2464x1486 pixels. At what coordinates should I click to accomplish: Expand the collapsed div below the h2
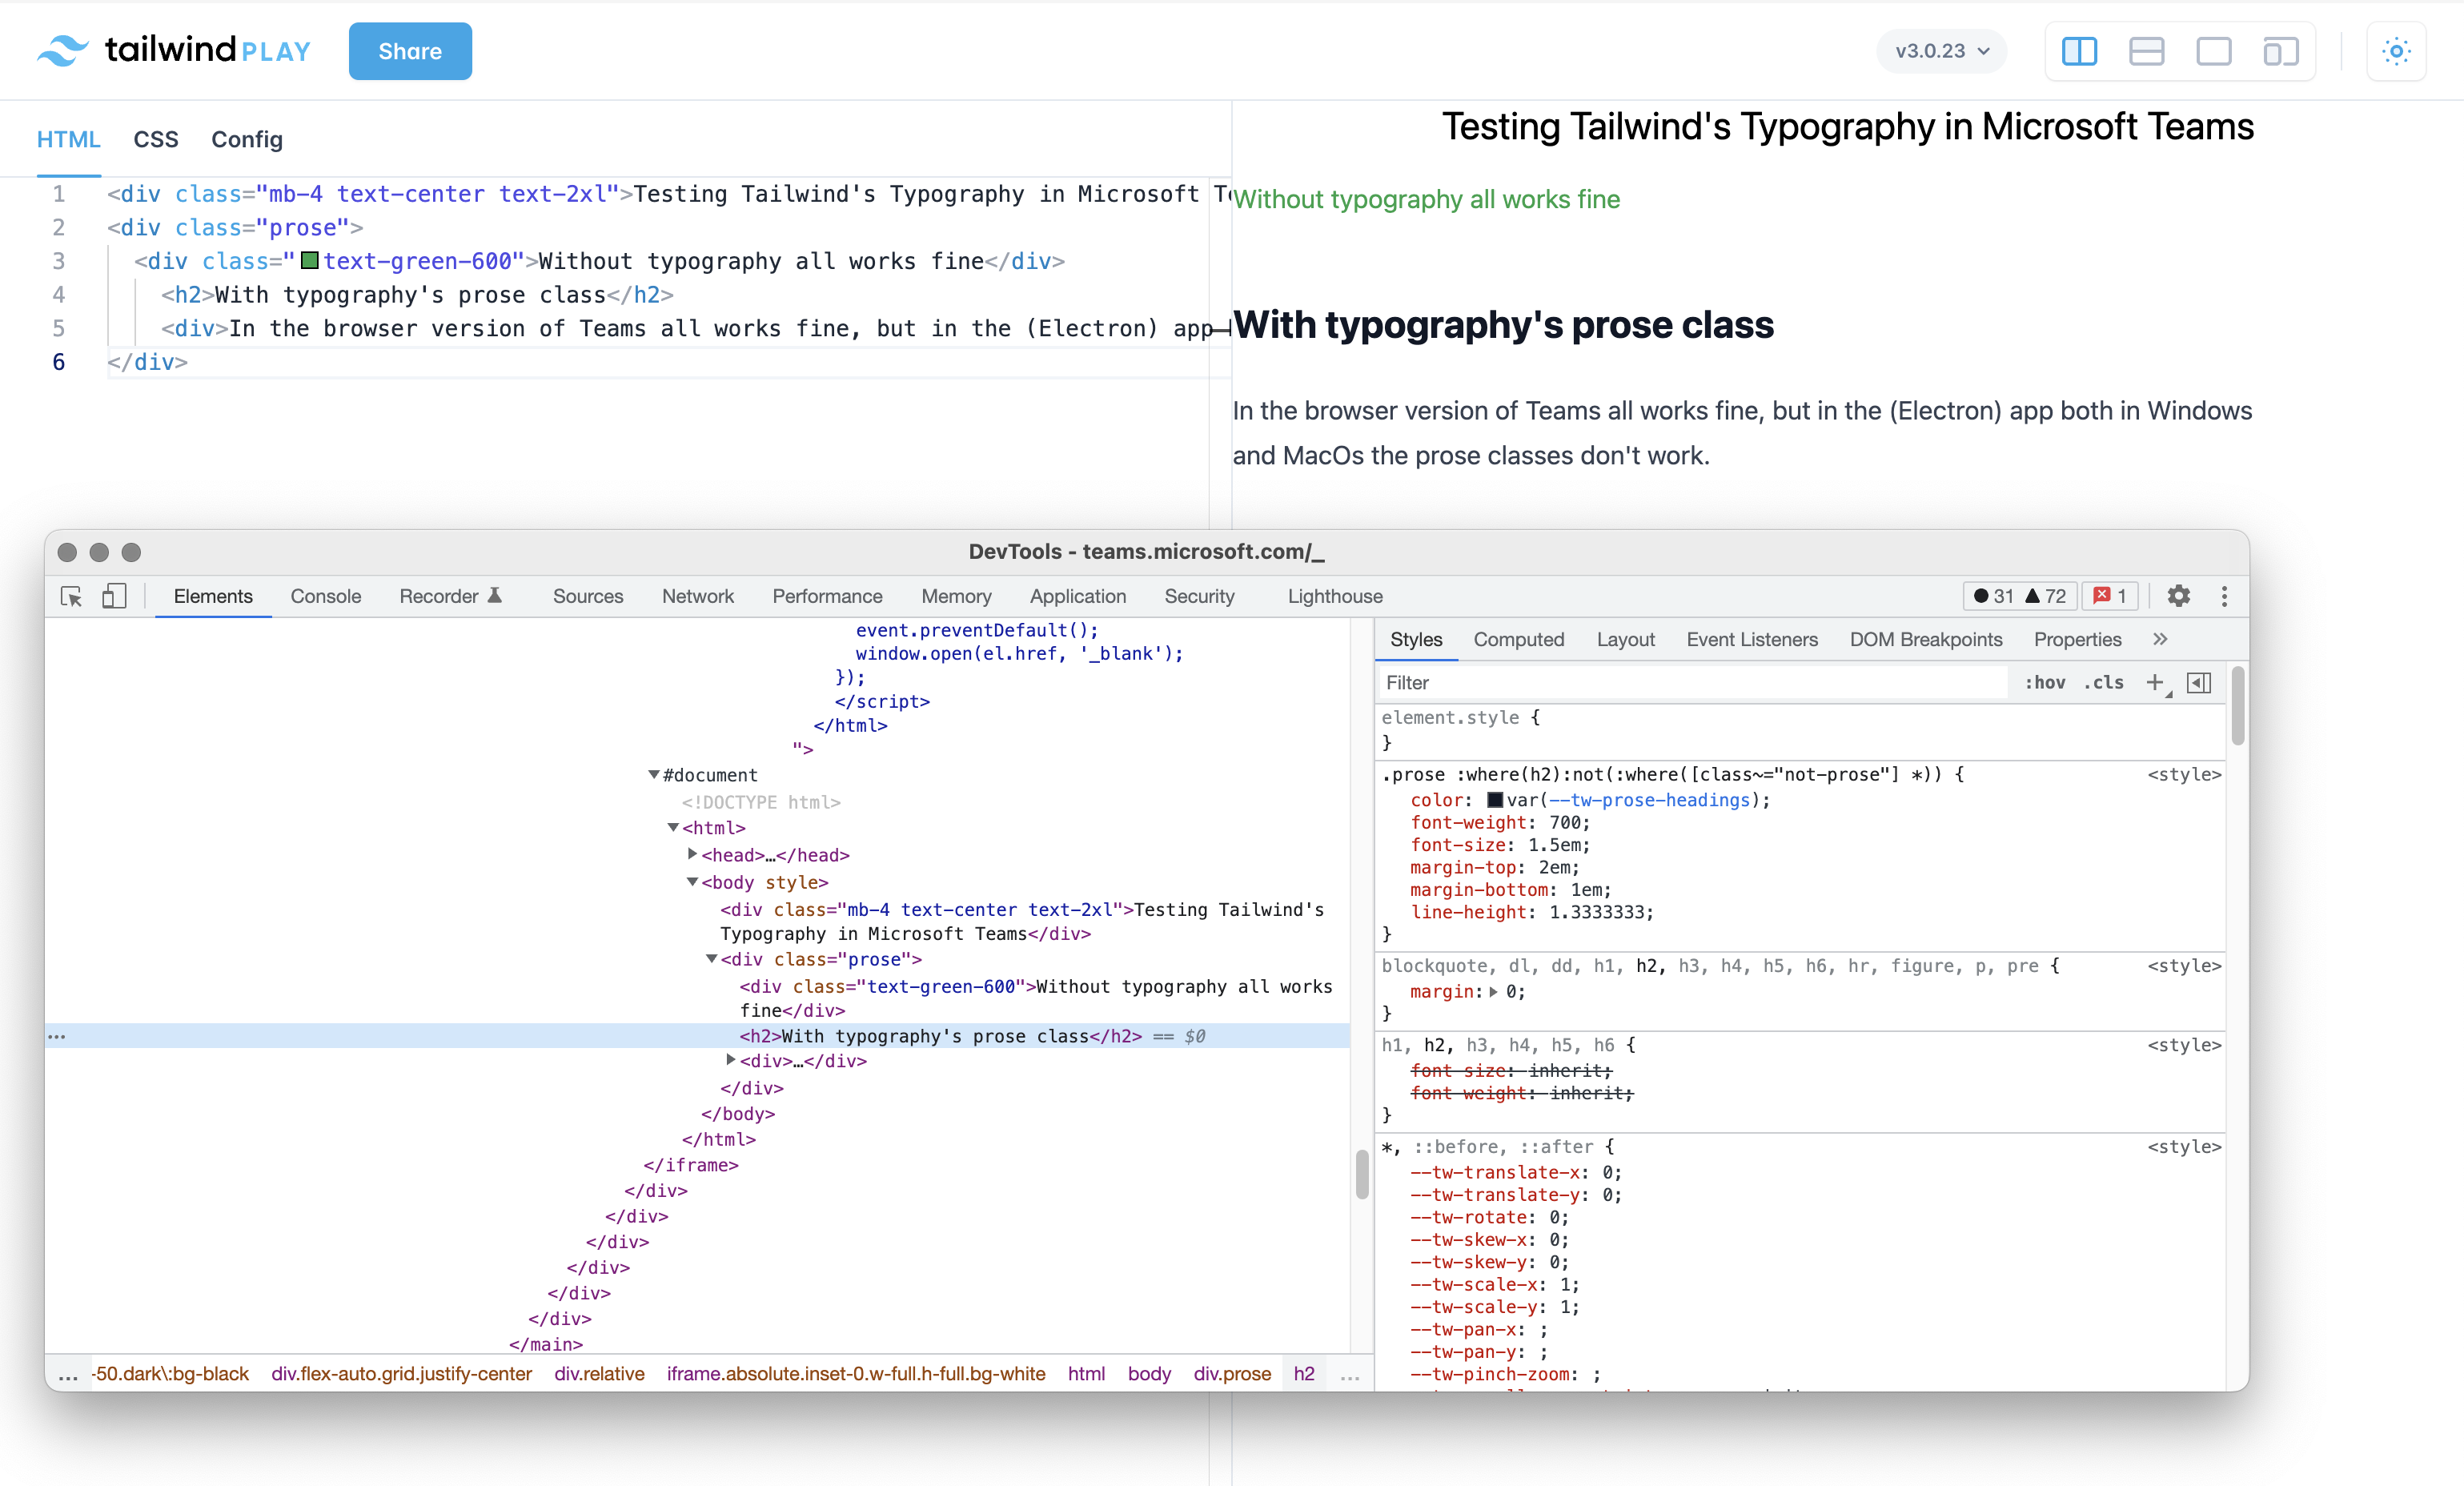731,1060
